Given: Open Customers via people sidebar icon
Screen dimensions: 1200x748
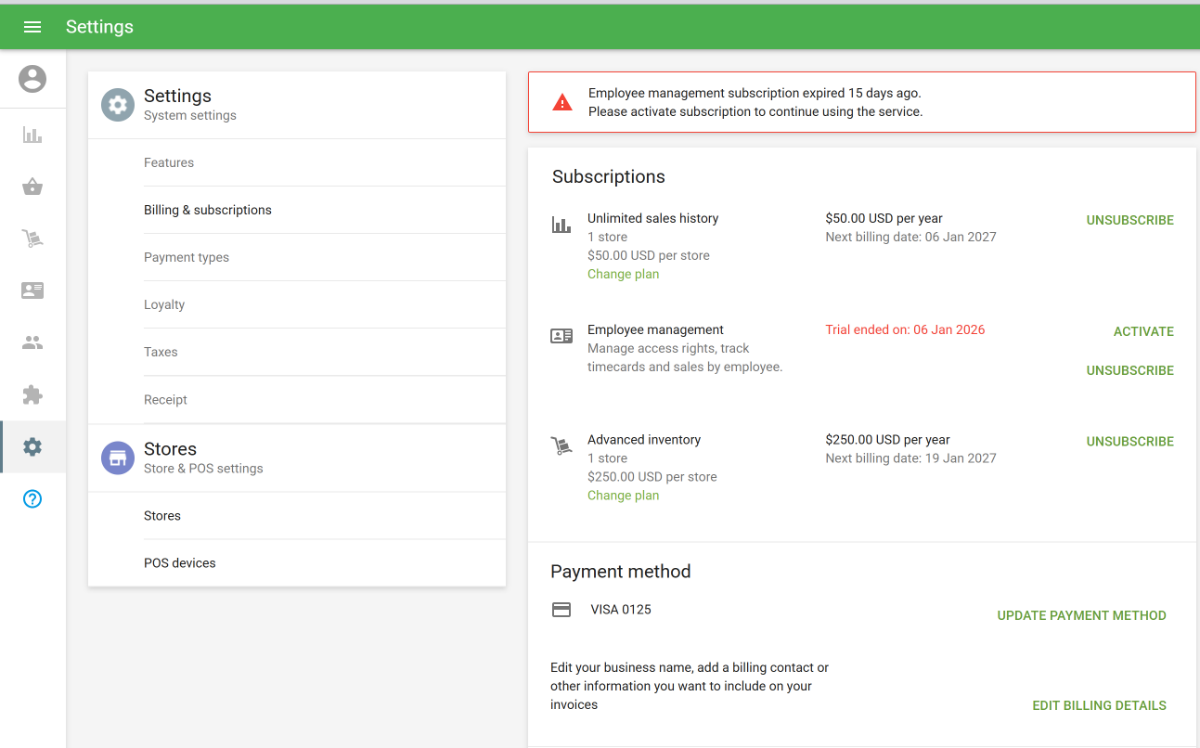Looking at the screenshot, I should pyautogui.click(x=32, y=343).
